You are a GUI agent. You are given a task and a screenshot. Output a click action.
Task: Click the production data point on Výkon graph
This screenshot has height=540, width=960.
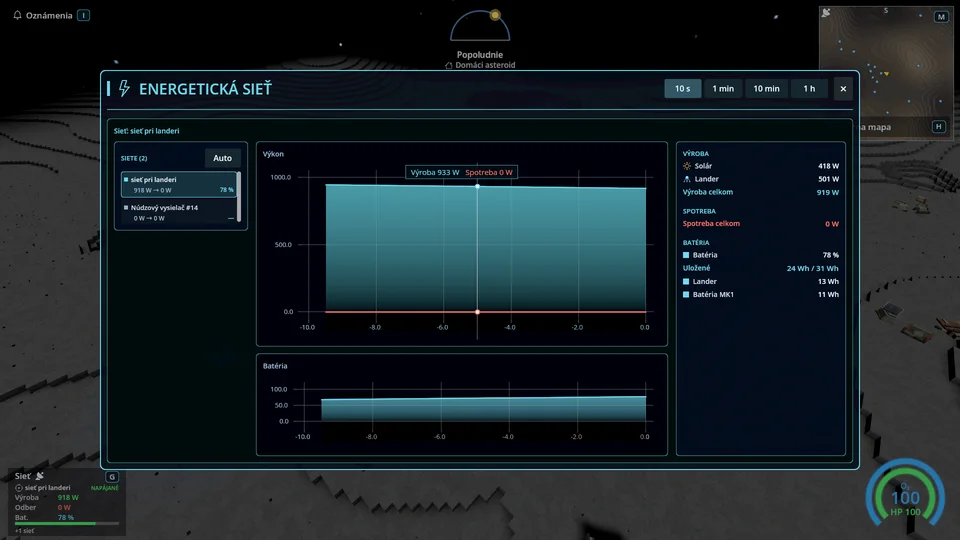478,186
